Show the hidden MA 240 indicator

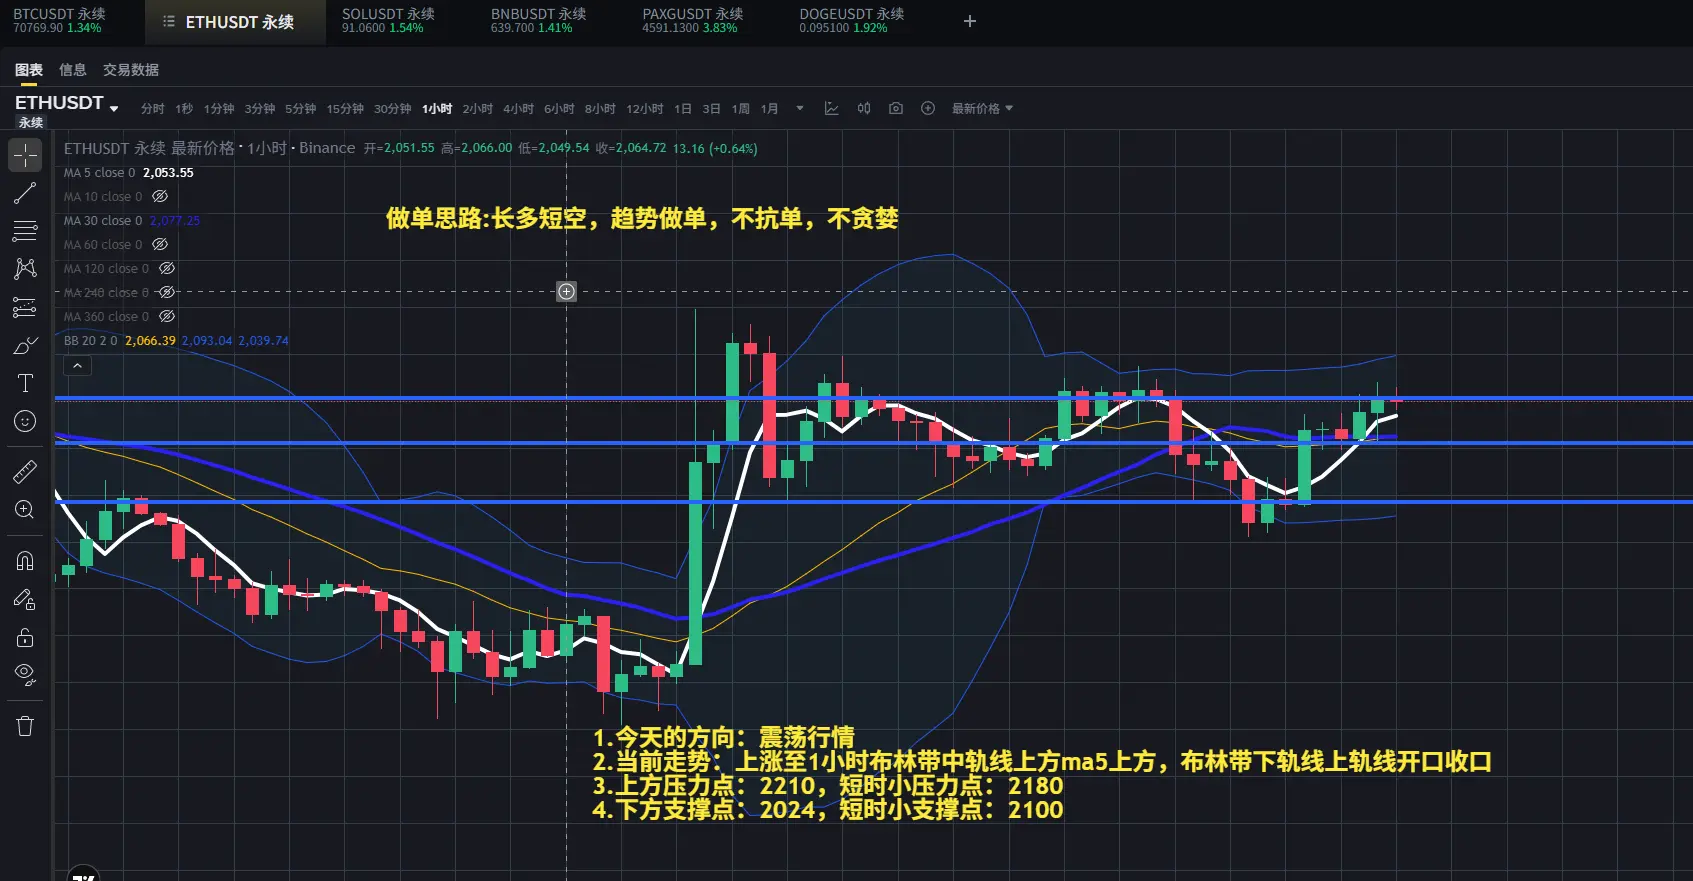tap(167, 293)
